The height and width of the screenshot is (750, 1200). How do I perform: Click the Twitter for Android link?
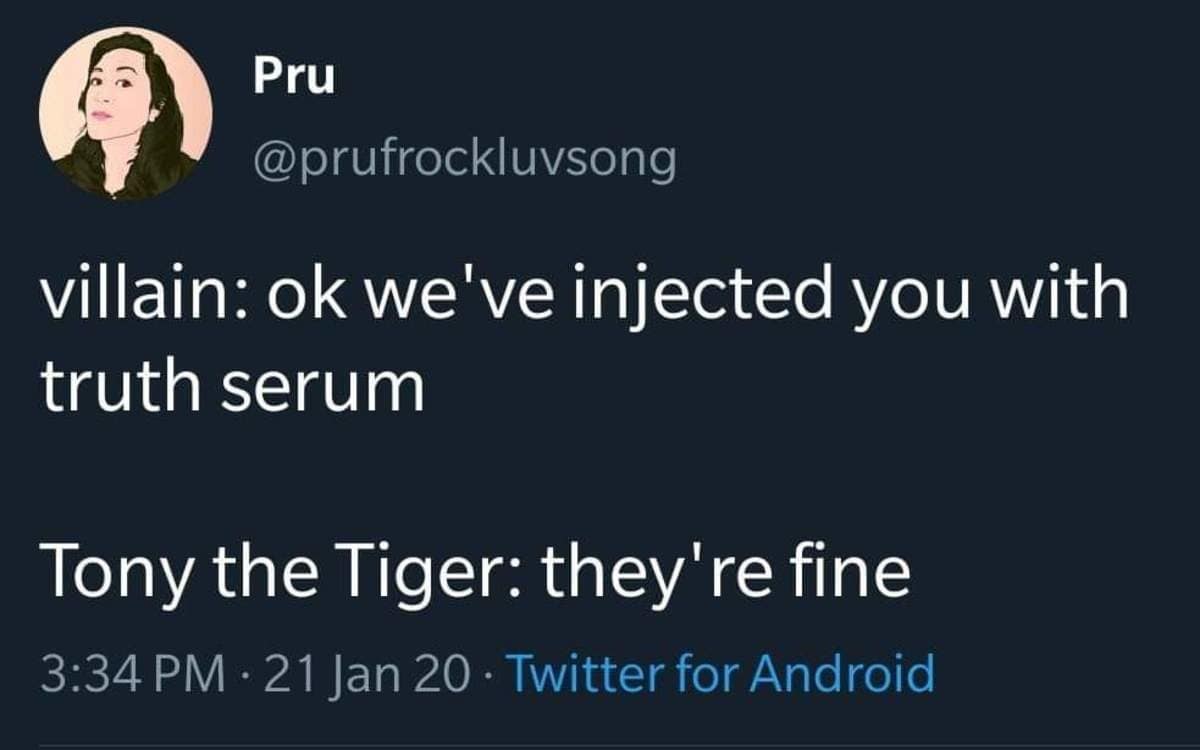(721, 673)
